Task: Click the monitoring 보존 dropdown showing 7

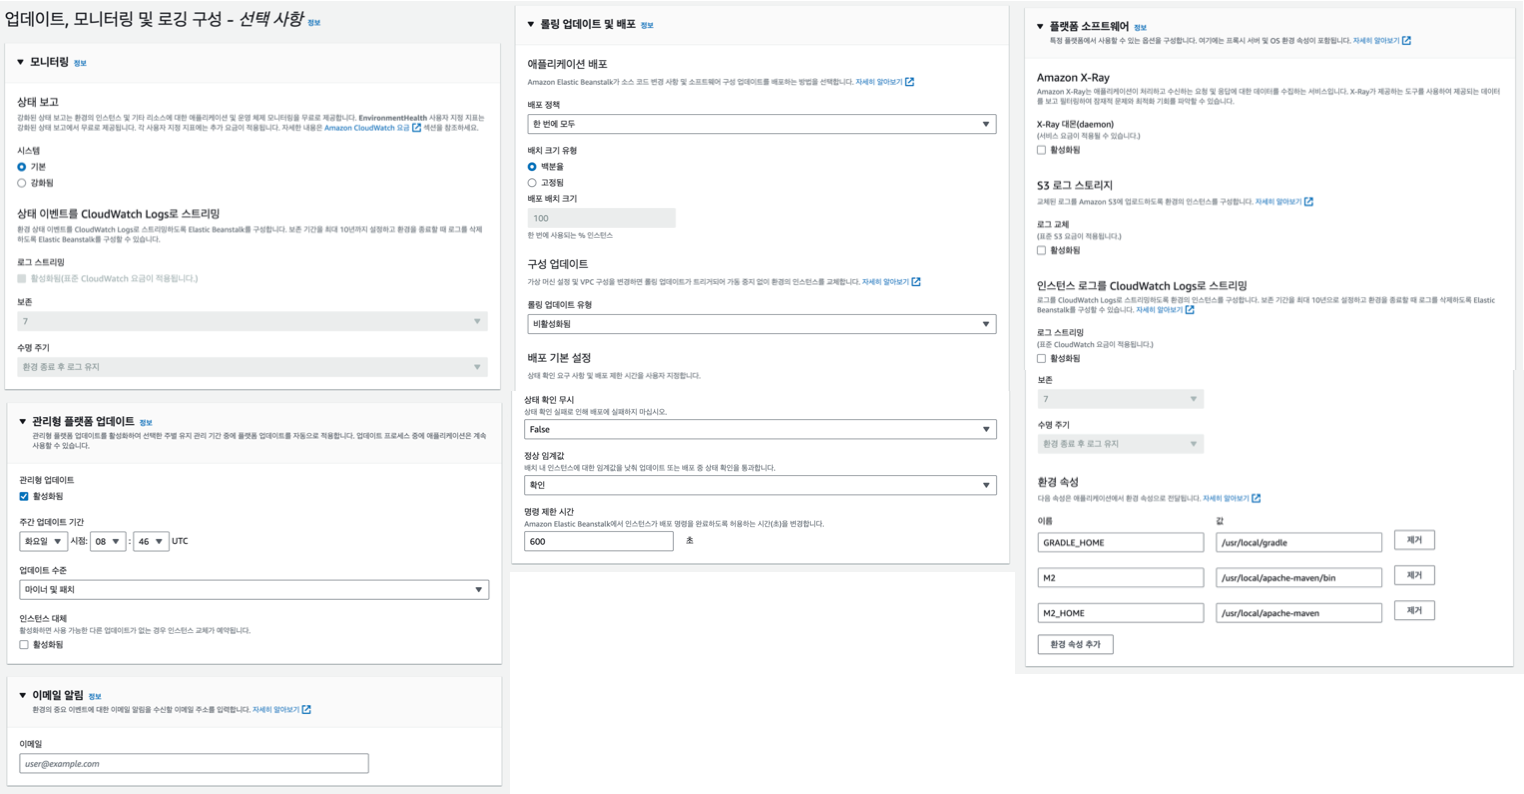Action: [x=253, y=321]
